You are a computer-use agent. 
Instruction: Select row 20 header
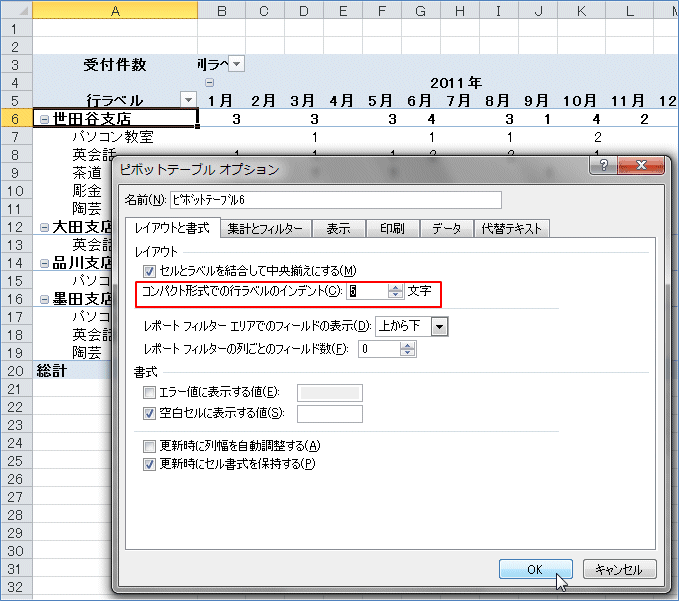click(16, 371)
